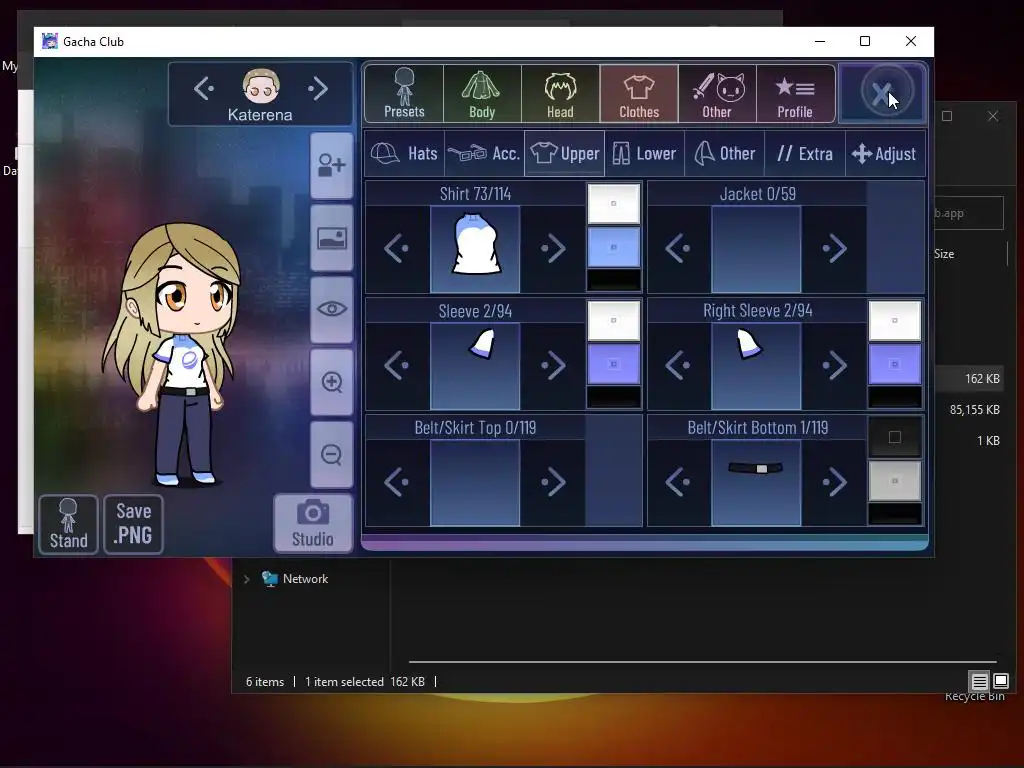Go to previous Right Sleeve style
Image resolution: width=1024 pixels, height=768 pixels.
tap(677, 365)
